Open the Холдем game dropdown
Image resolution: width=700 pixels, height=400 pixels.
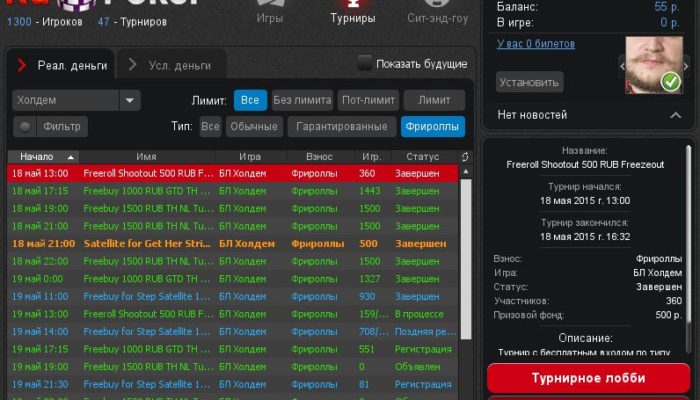click(130, 100)
